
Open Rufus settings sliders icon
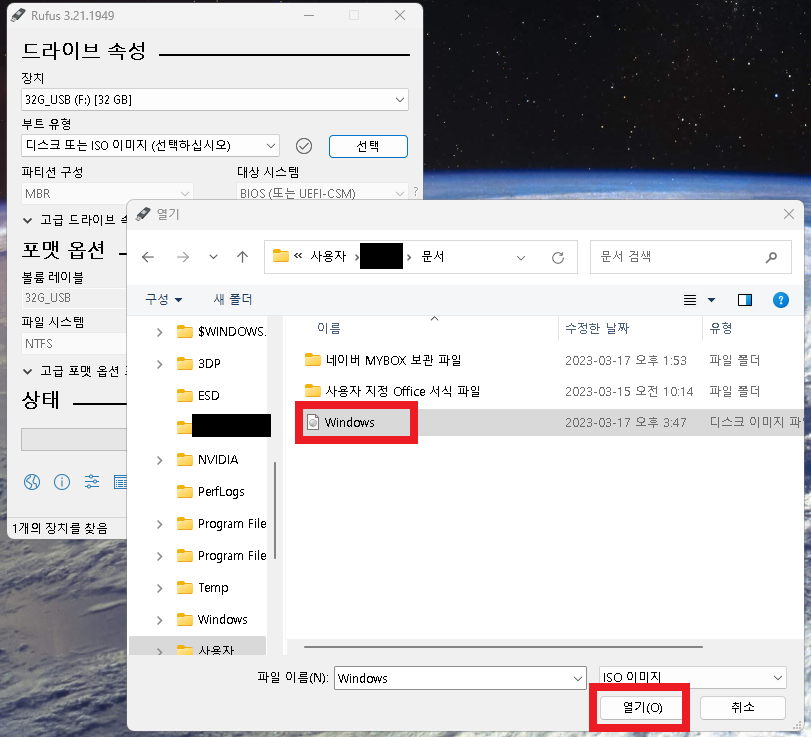(x=92, y=482)
